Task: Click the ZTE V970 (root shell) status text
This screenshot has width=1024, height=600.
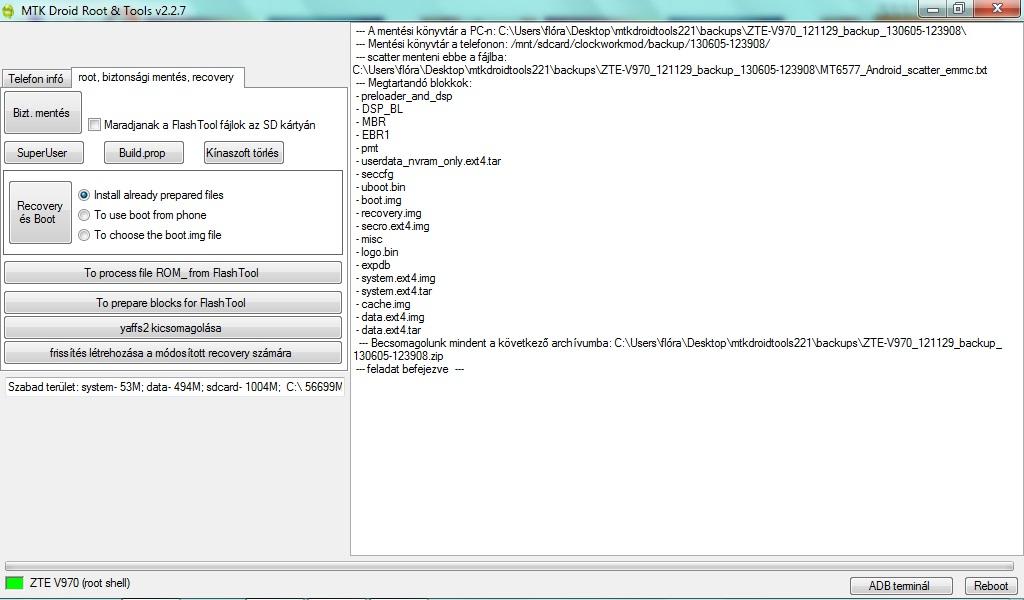Action: (x=80, y=582)
